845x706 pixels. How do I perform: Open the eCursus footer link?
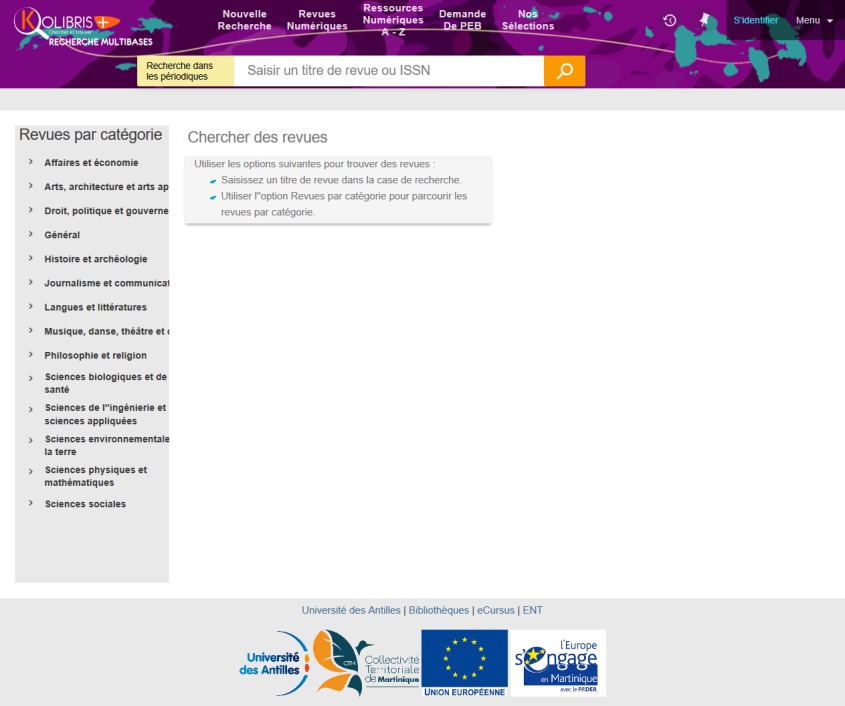[x=495, y=610]
